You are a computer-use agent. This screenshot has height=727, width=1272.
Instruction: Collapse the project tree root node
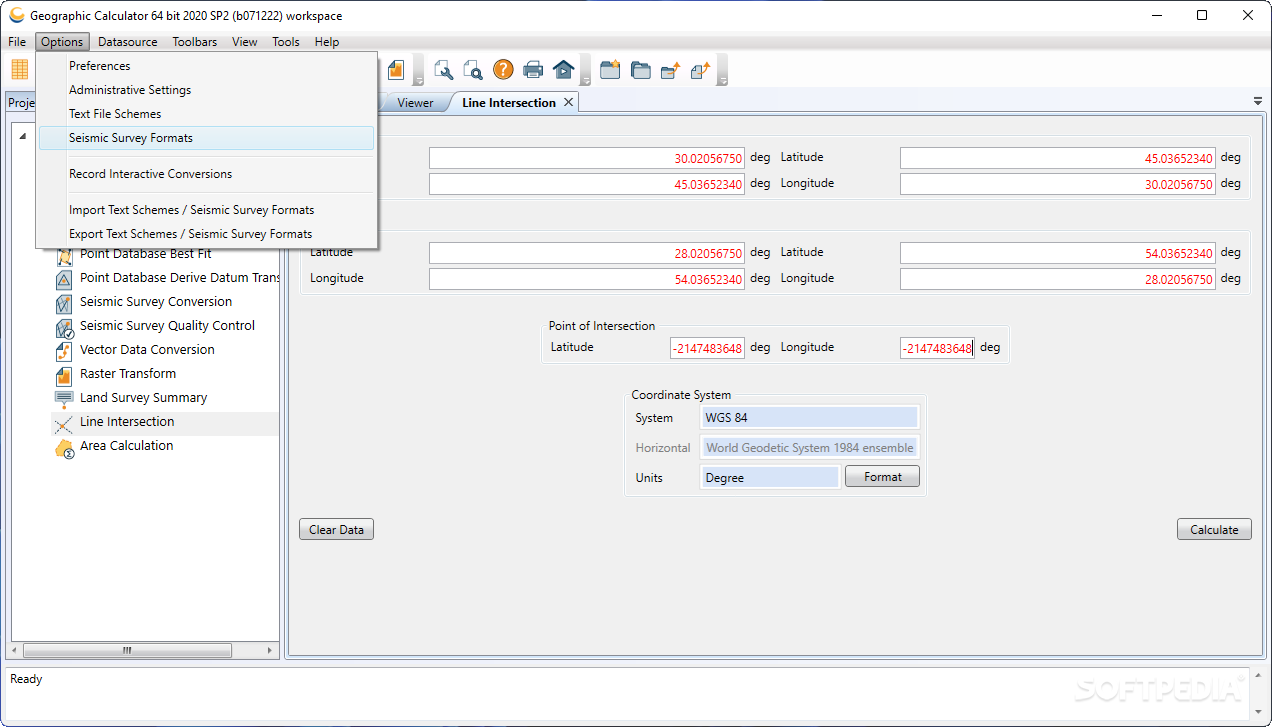(x=22, y=137)
